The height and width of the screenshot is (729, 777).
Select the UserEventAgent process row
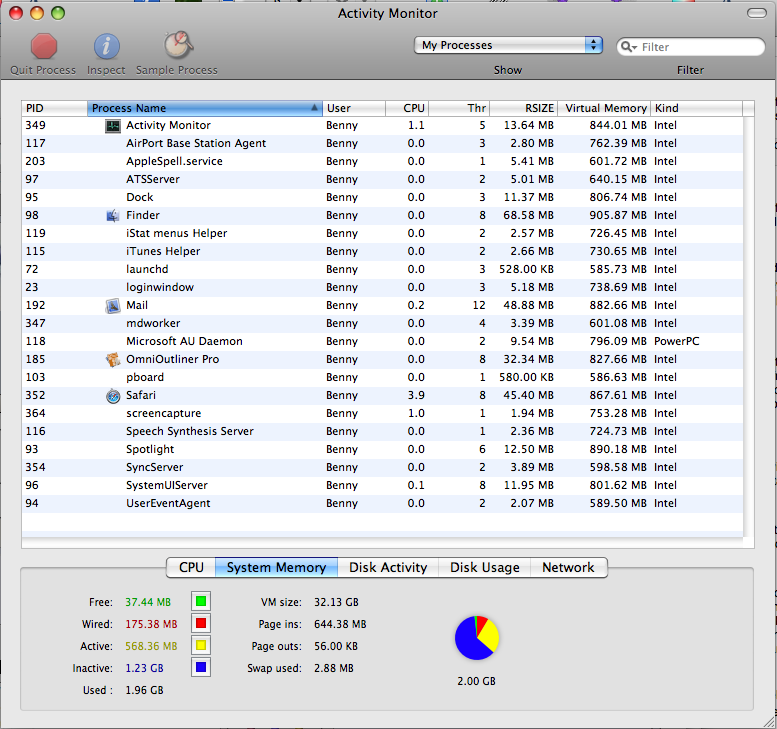point(382,504)
